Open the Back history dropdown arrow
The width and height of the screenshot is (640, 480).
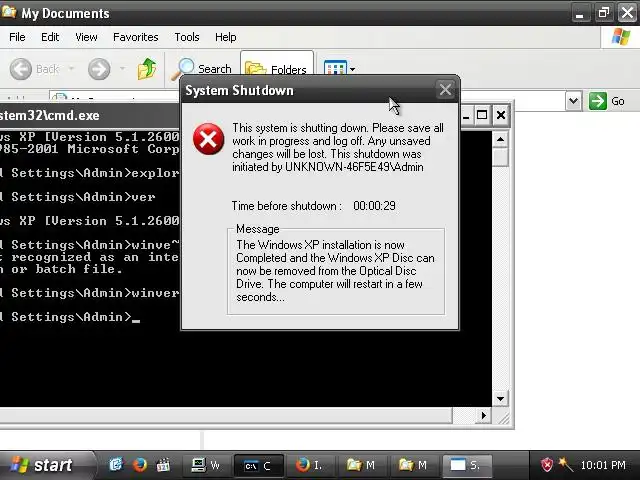tap(71, 68)
